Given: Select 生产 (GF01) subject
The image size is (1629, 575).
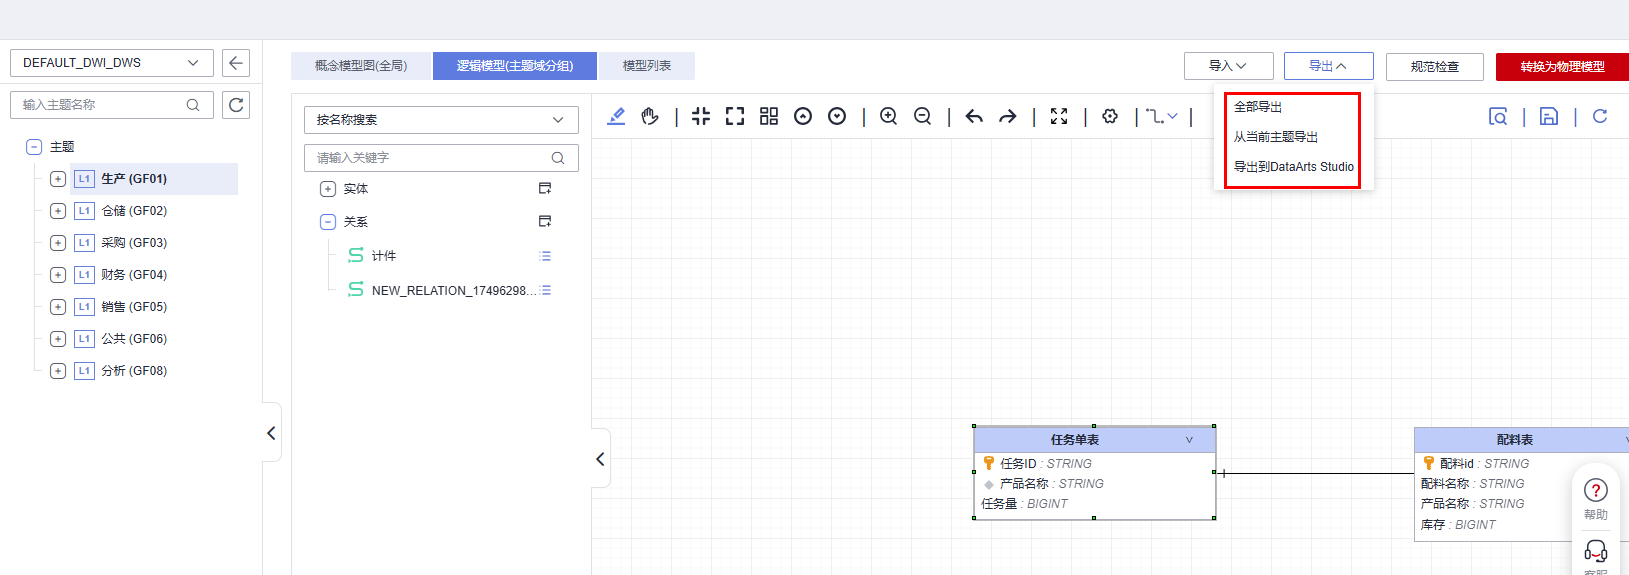Looking at the screenshot, I should [x=134, y=179].
